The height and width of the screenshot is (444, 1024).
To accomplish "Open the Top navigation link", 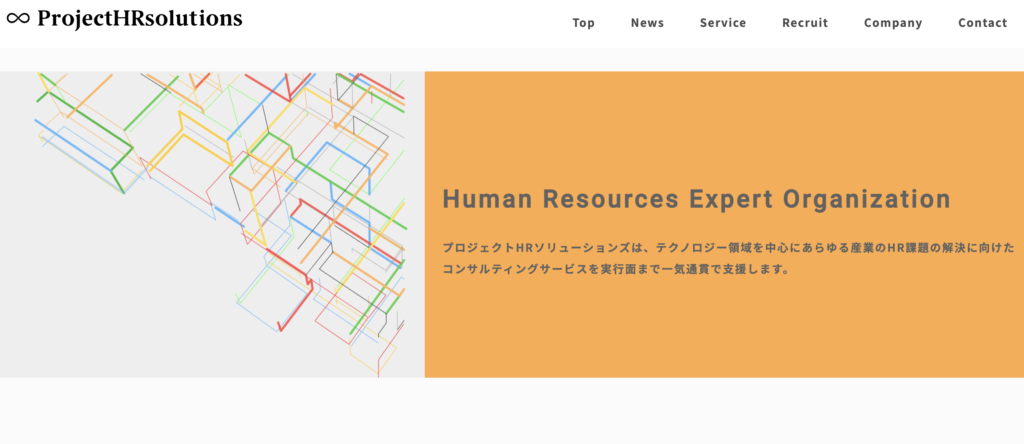I will click(583, 23).
